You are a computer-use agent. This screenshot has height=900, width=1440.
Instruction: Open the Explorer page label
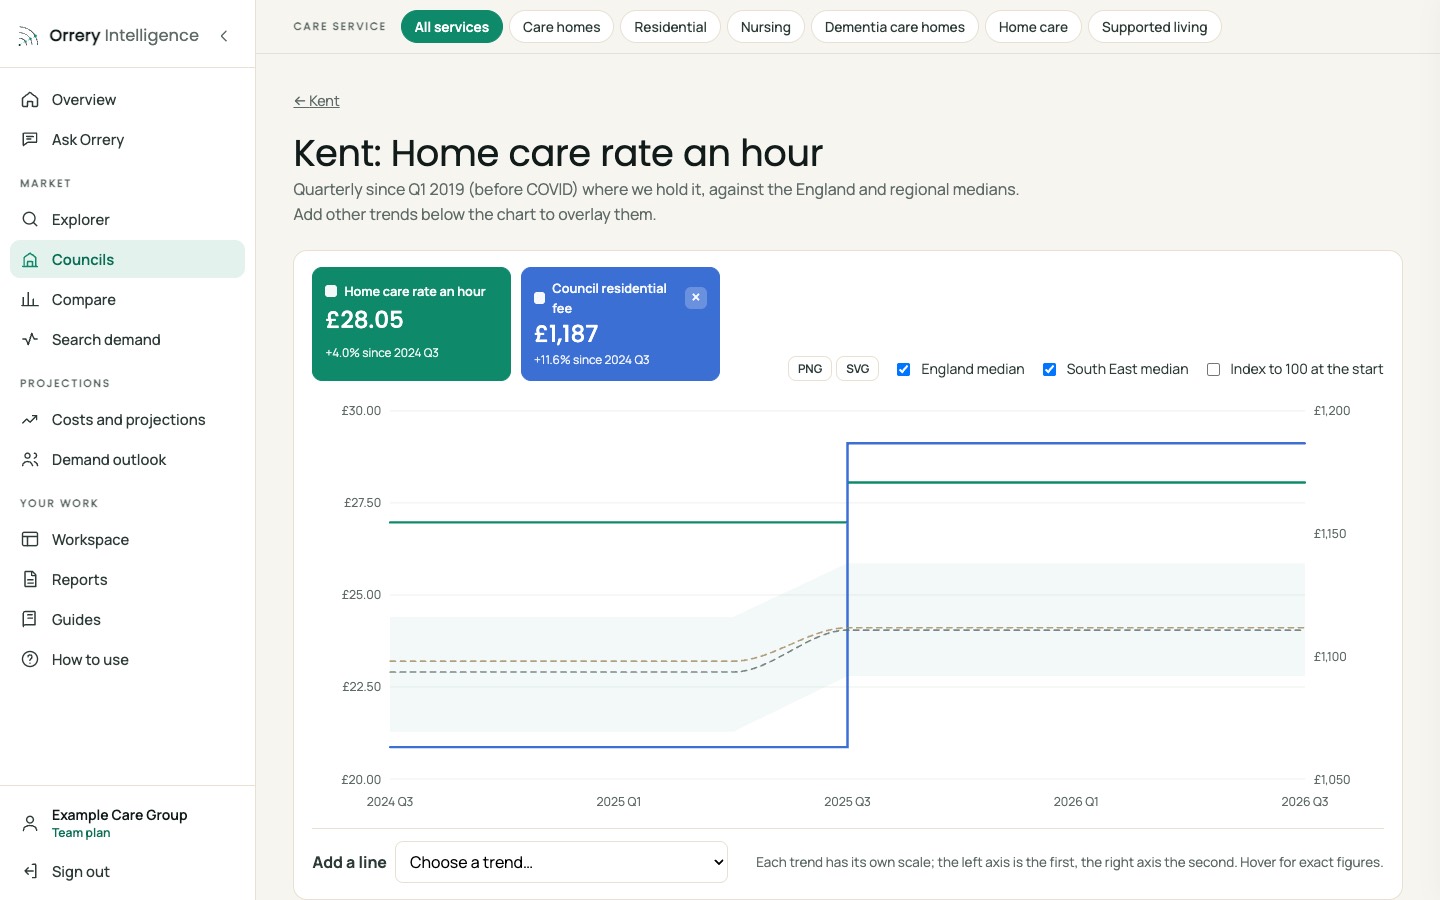[81, 220]
